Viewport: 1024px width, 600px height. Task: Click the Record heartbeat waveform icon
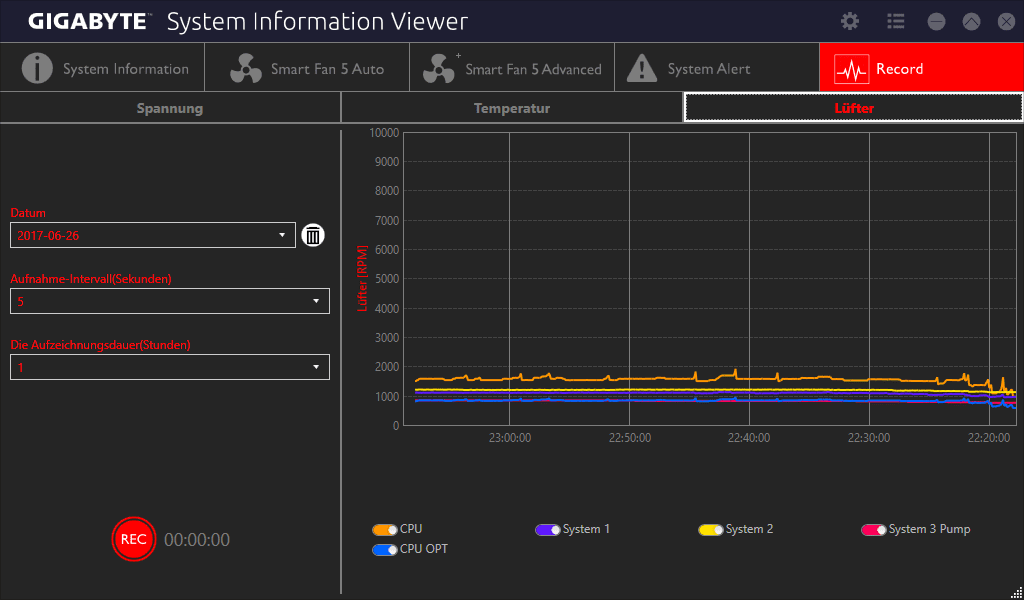[x=852, y=69]
